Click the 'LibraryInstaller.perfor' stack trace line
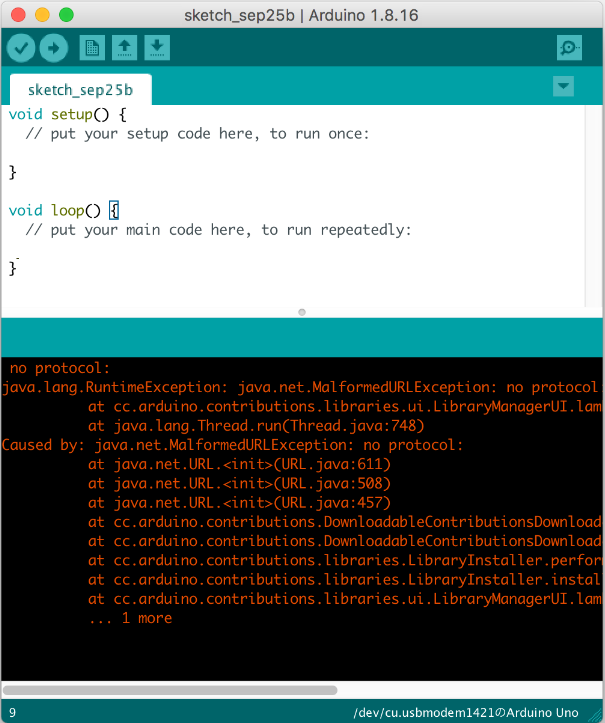Image resolution: width=605 pixels, height=723 pixels. coord(345,560)
